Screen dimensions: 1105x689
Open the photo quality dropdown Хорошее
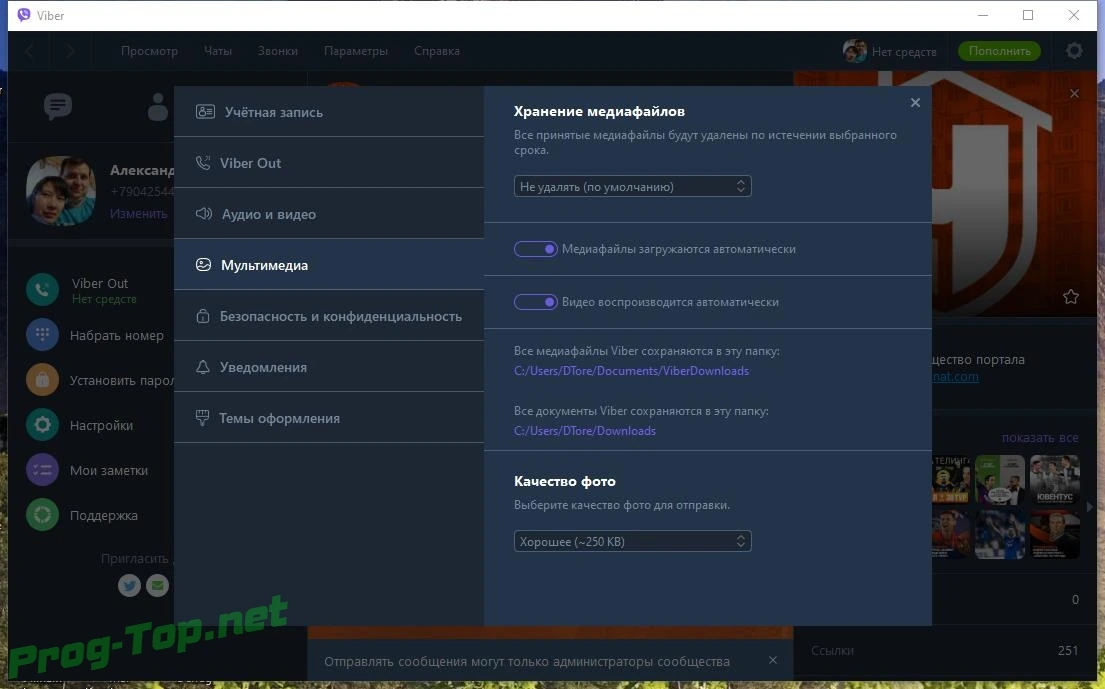click(632, 541)
